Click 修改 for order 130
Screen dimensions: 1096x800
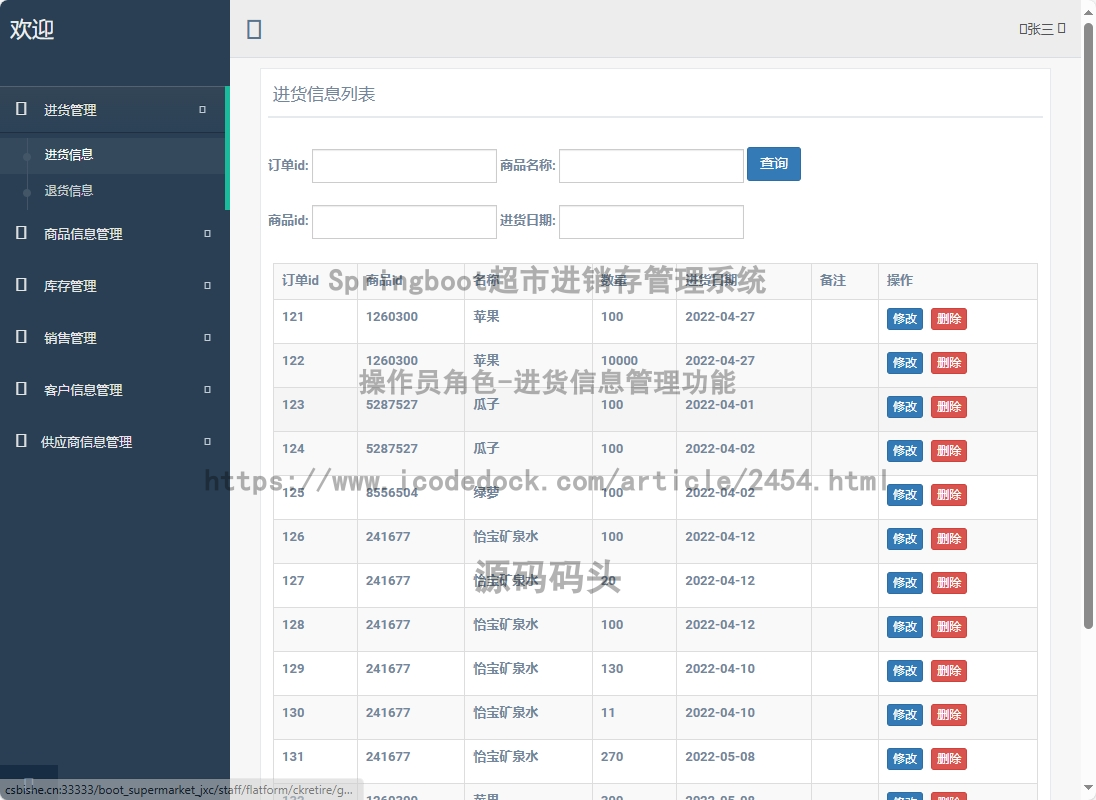[x=905, y=715]
